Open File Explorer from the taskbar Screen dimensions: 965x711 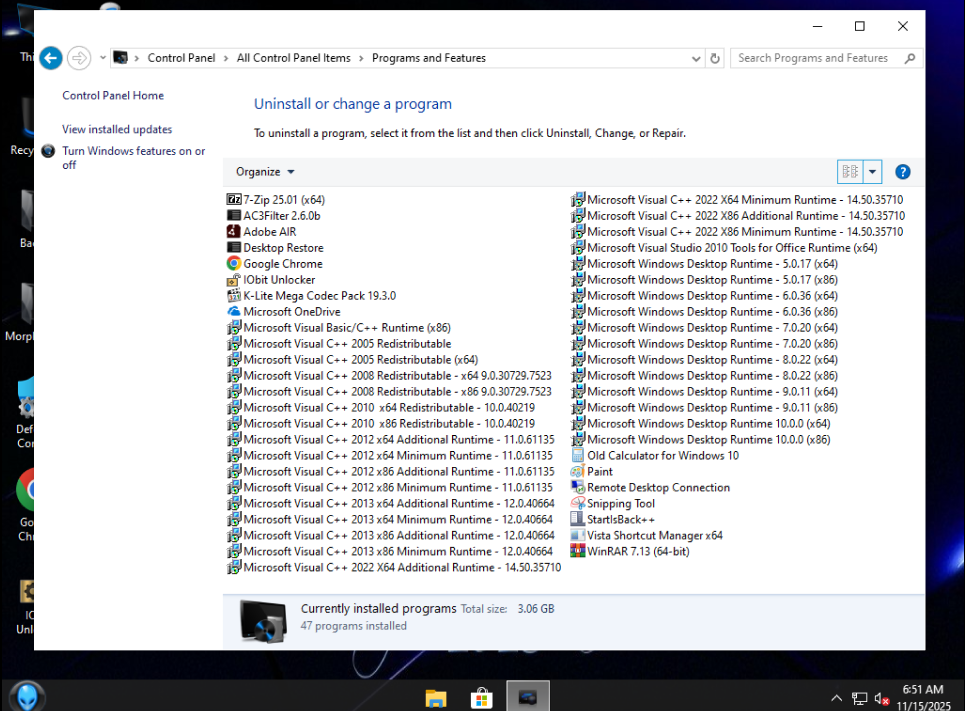pos(435,697)
